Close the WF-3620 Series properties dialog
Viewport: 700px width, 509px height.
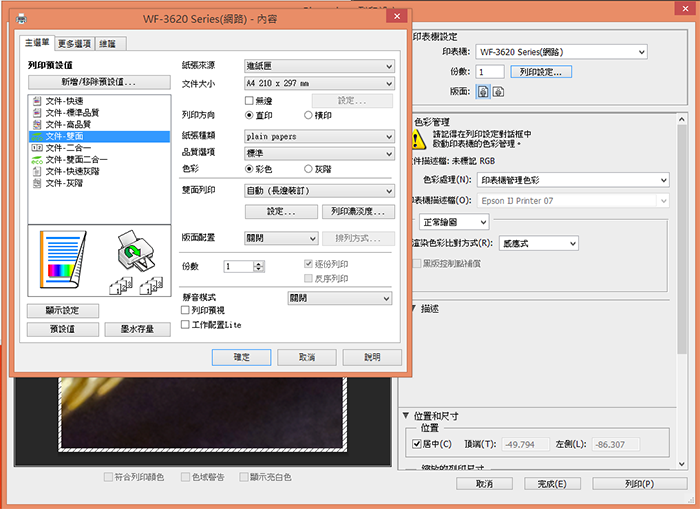point(396,17)
